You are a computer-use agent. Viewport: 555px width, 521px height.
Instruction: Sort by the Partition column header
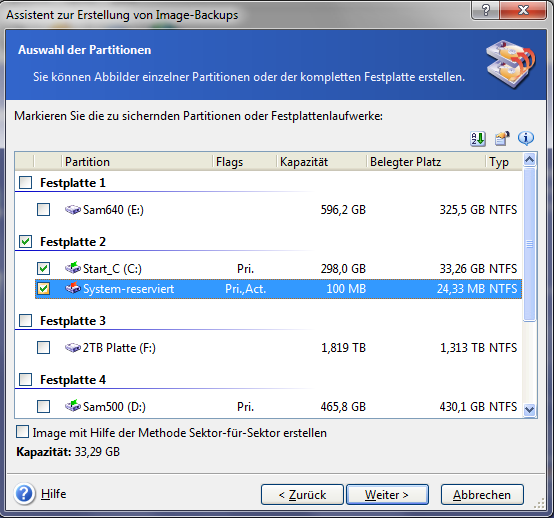click(137, 162)
